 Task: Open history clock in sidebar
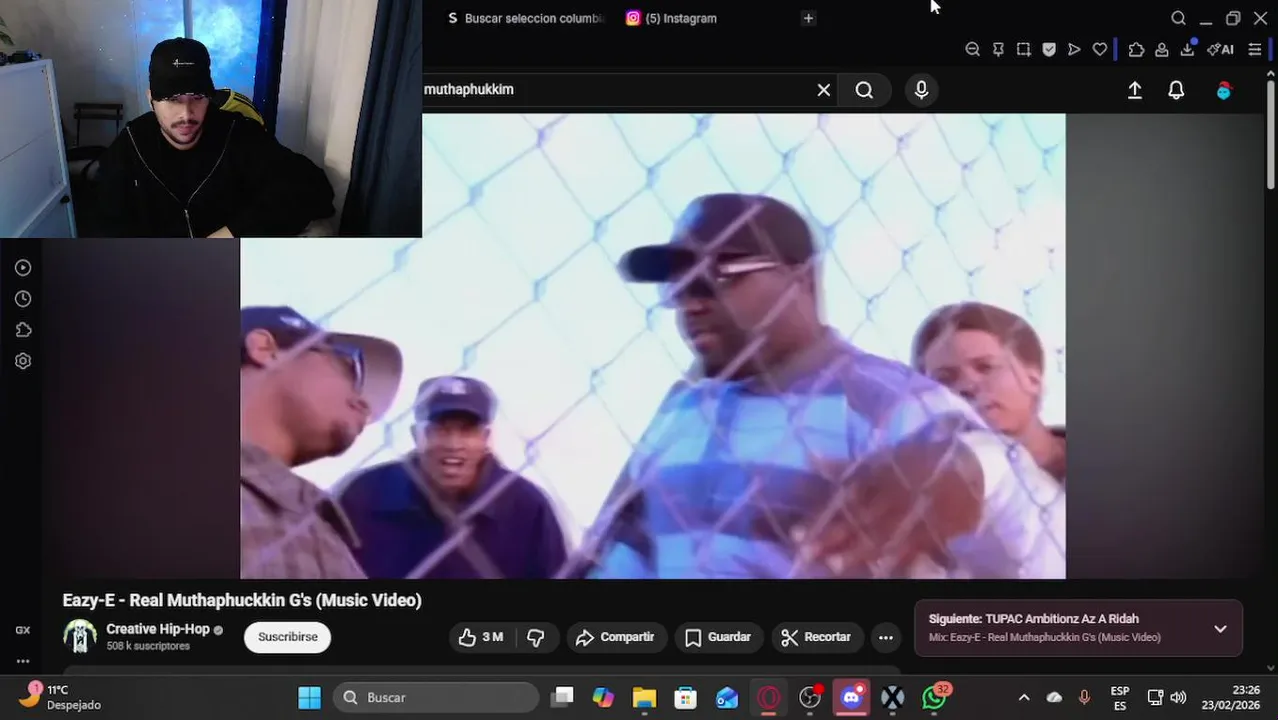[x=23, y=299]
